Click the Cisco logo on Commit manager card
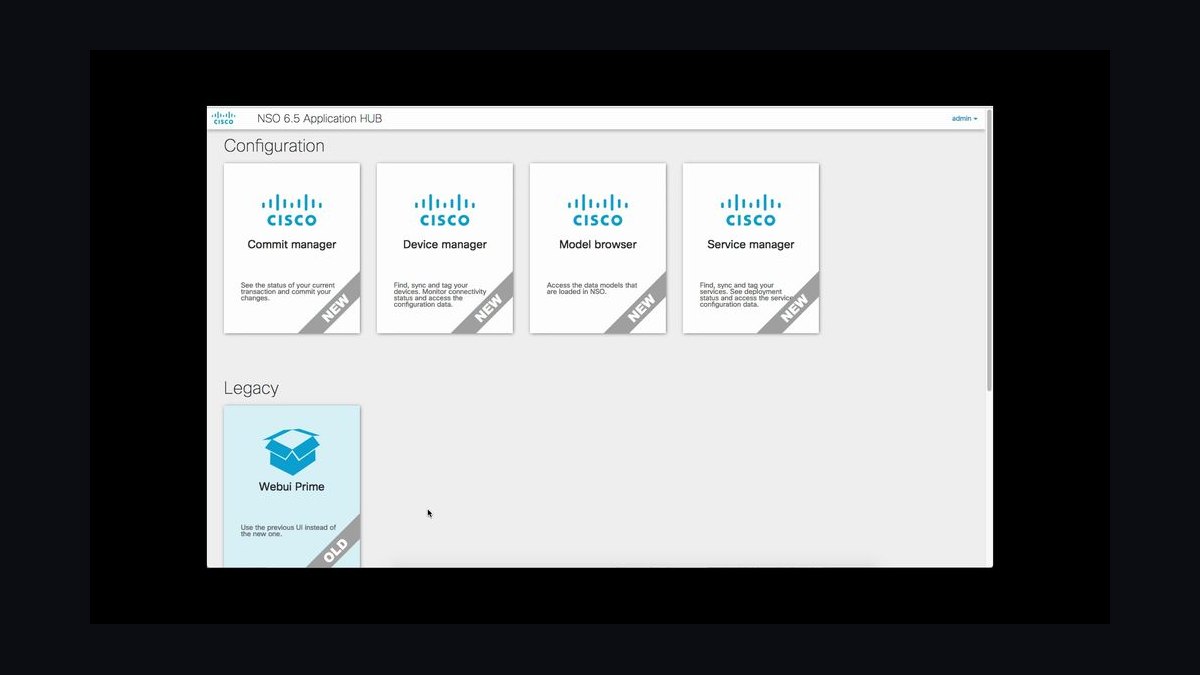1200x675 pixels. [292, 211]
